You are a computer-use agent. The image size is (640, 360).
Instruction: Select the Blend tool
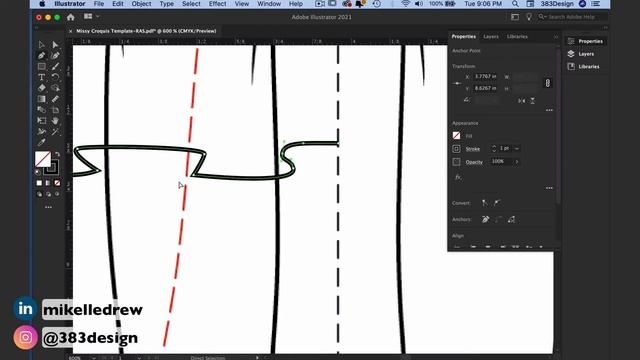[42, 110]
